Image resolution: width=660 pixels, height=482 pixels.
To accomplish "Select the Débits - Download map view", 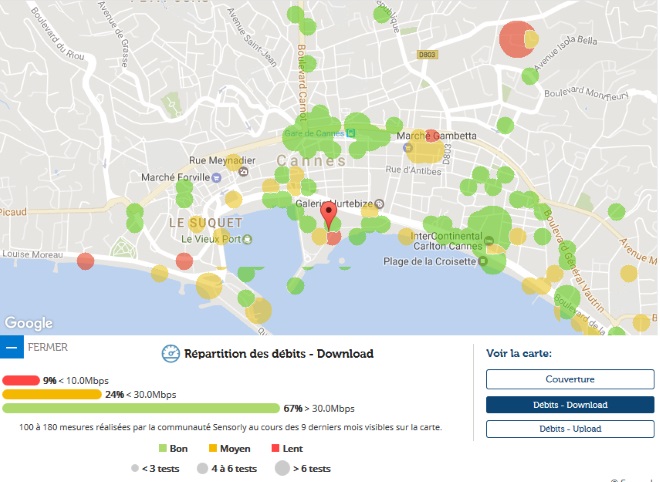I will [x=570, y=405].
